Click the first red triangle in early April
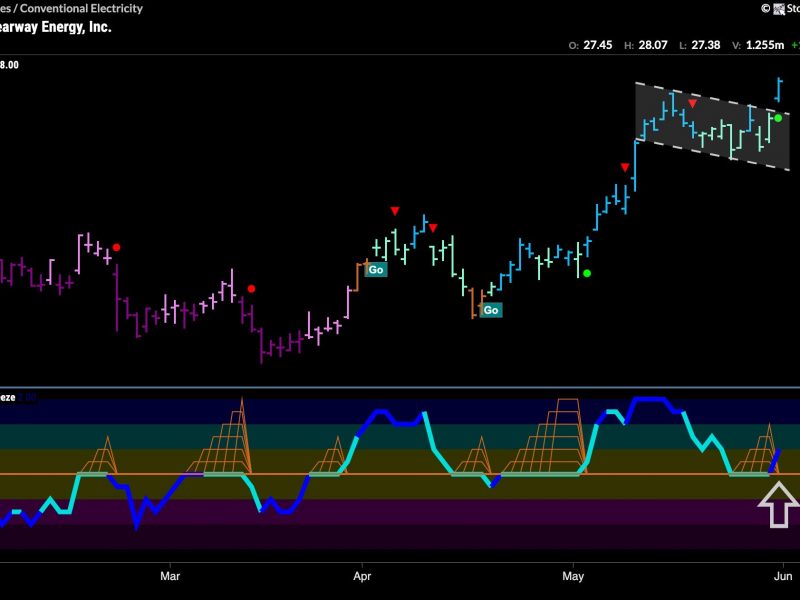 395,211
